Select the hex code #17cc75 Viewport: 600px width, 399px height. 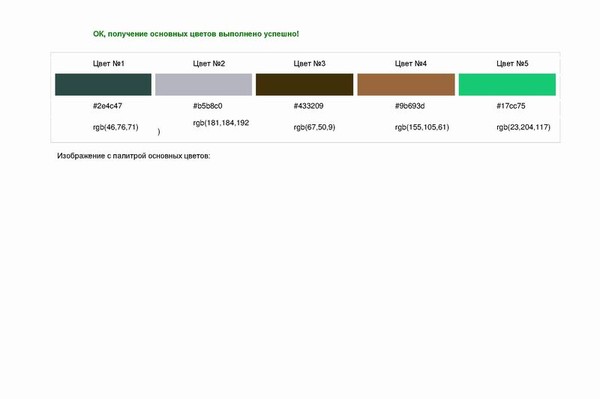(x=511, y=106)
